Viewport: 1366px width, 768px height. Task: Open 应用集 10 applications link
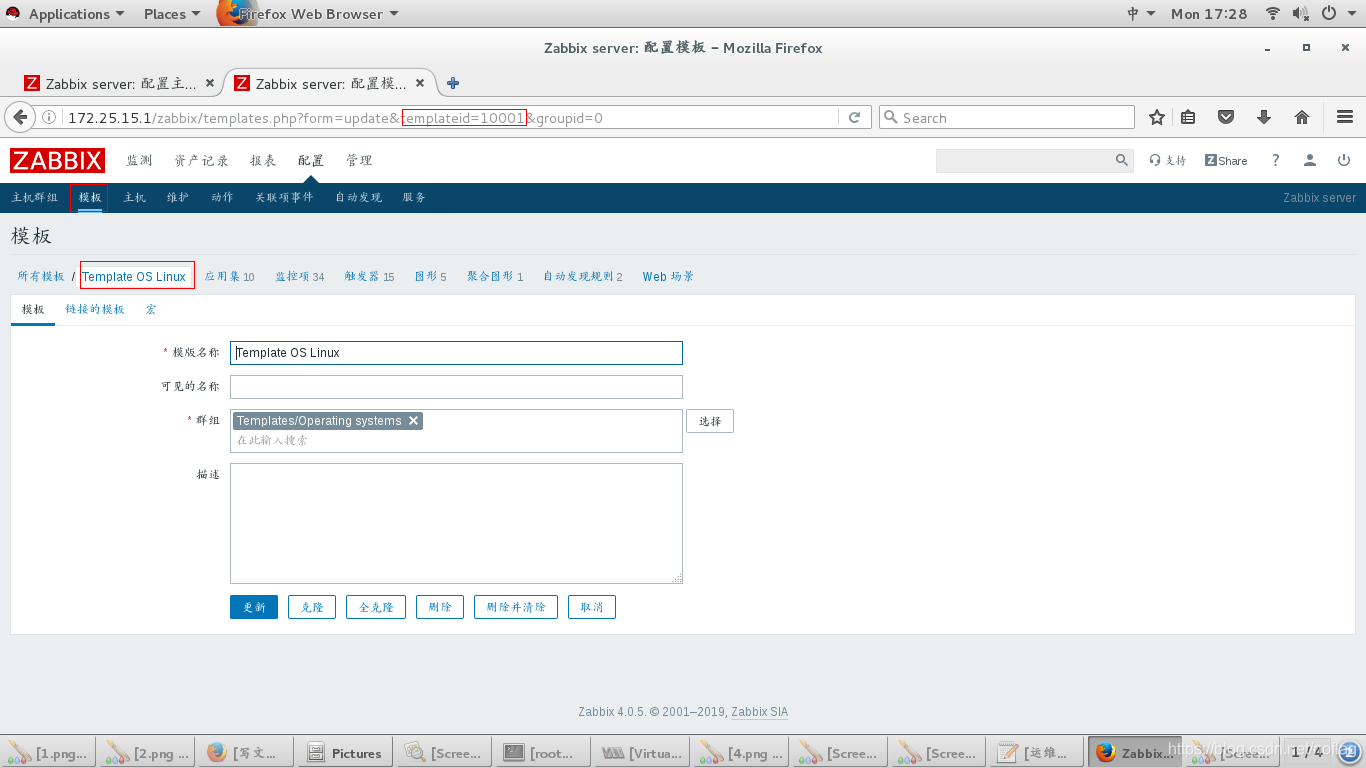229,277
